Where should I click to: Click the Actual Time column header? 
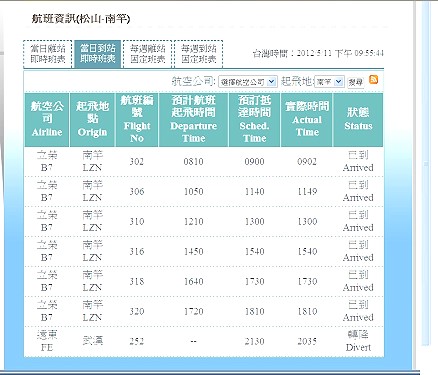click(x=307, y=120)
